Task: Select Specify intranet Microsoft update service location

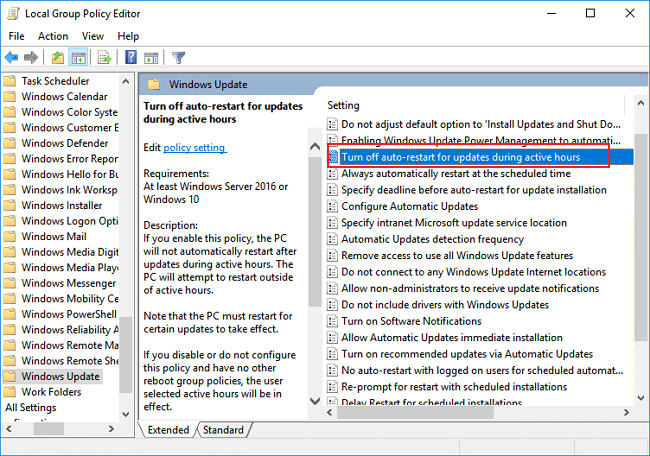Action: 454,223
